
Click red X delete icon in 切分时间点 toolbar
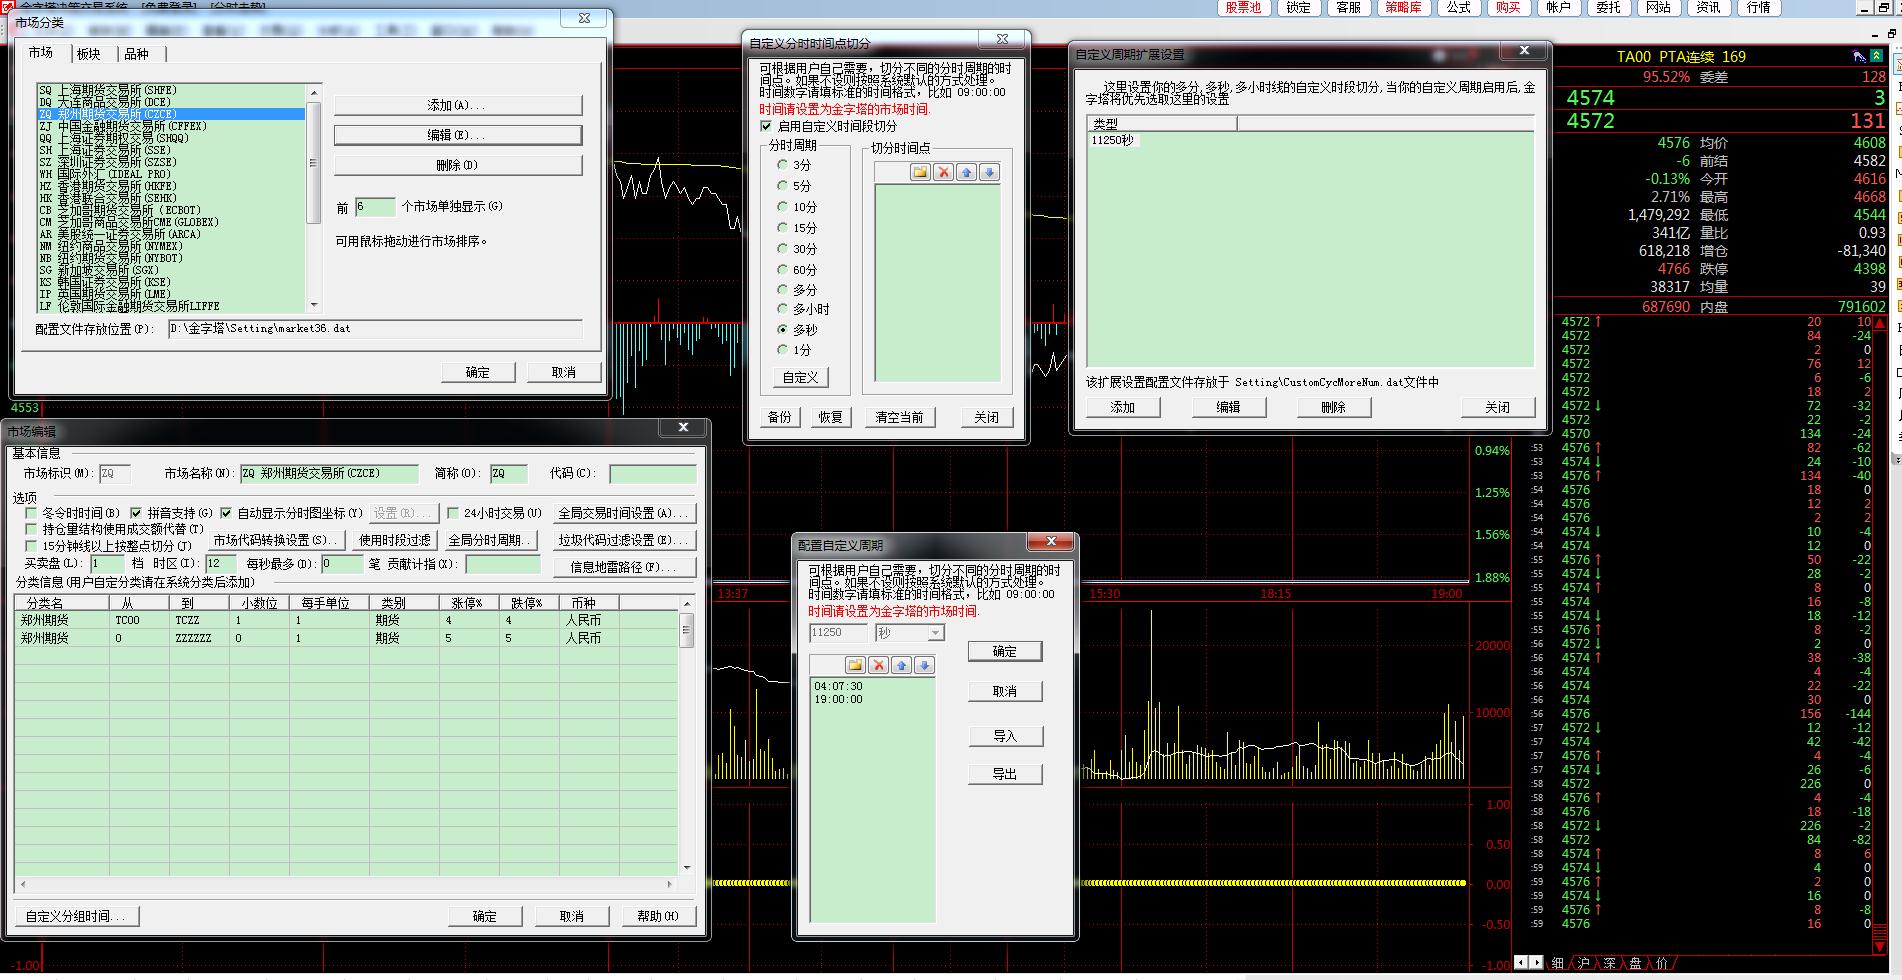(x=943, y=173)
